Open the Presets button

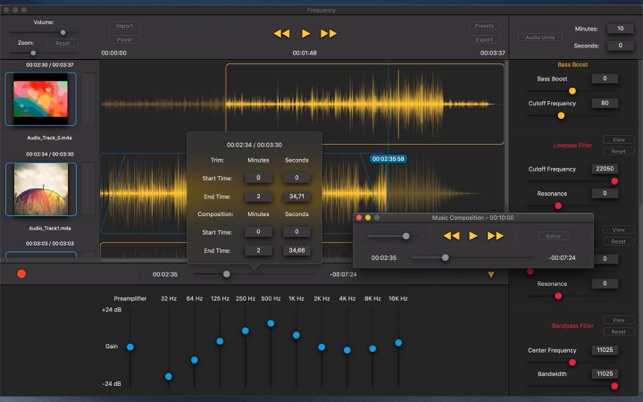(483, 26)
